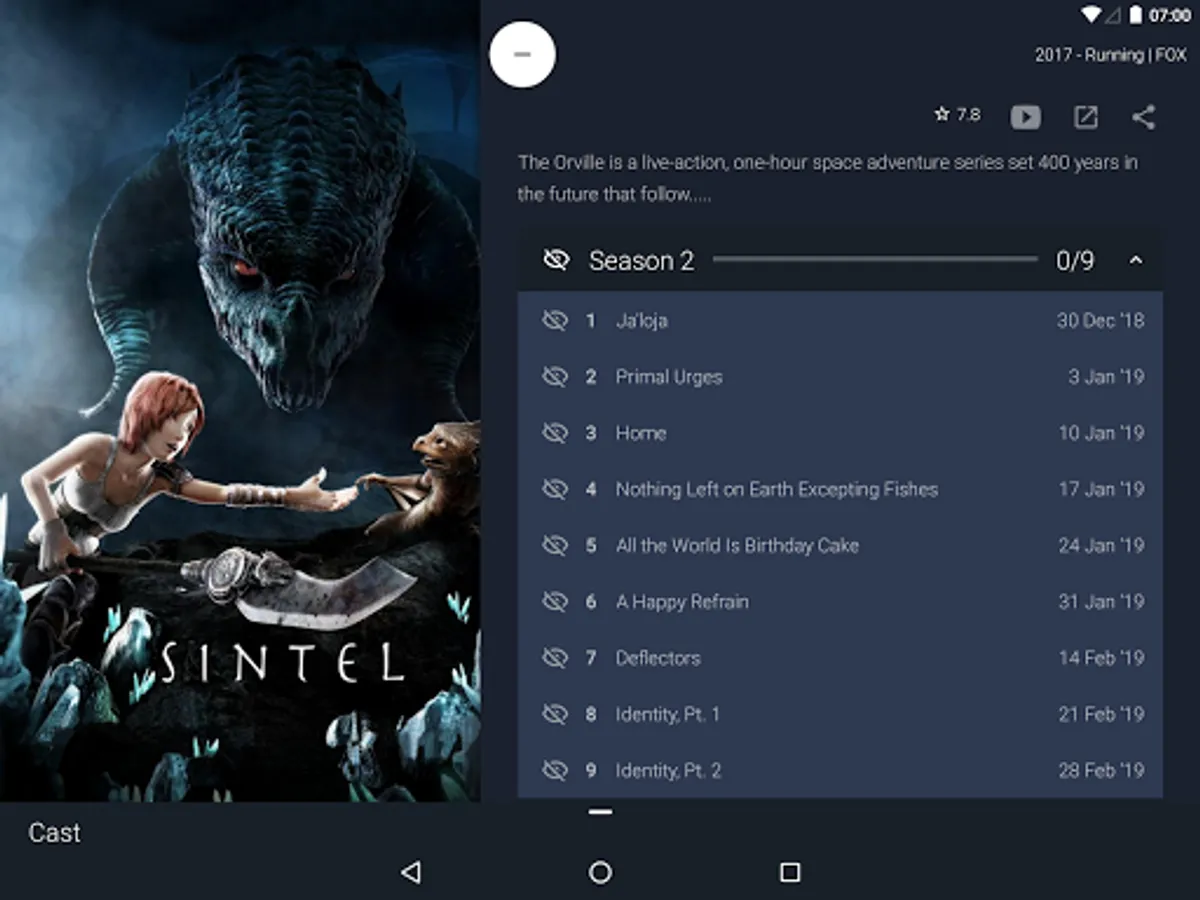Tap the Sintel poster image
Image resolution: width=1200 pixels, height=900 pixels.
(x=240, y=400)
